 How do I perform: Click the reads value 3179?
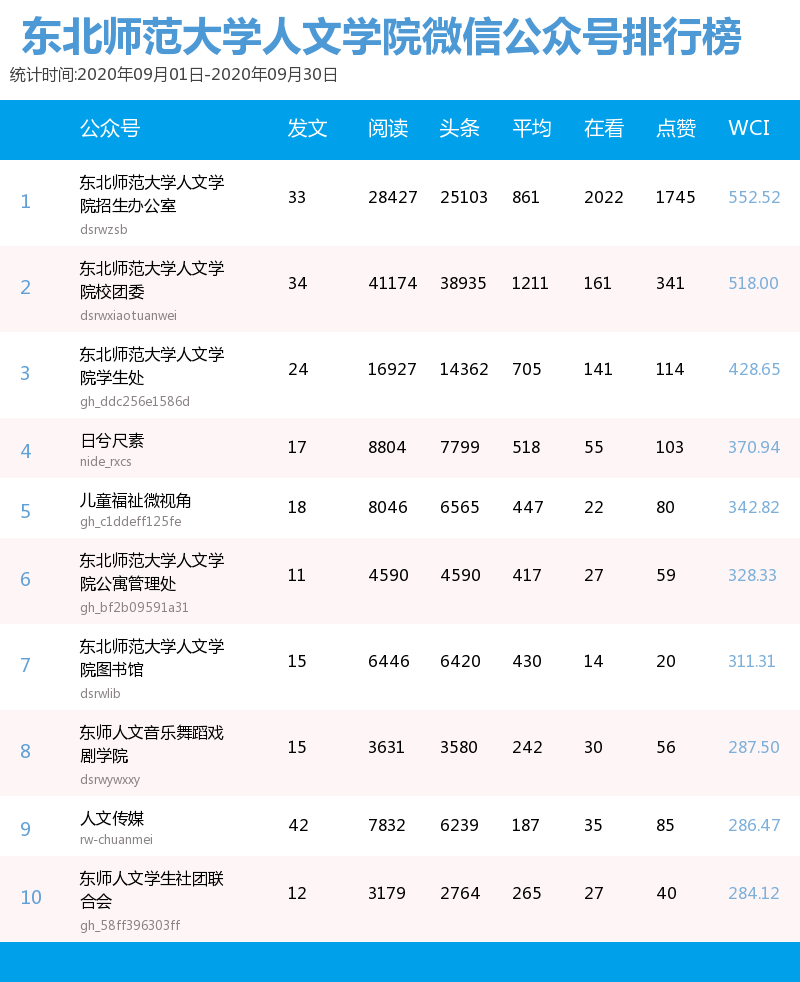point(387,893)
